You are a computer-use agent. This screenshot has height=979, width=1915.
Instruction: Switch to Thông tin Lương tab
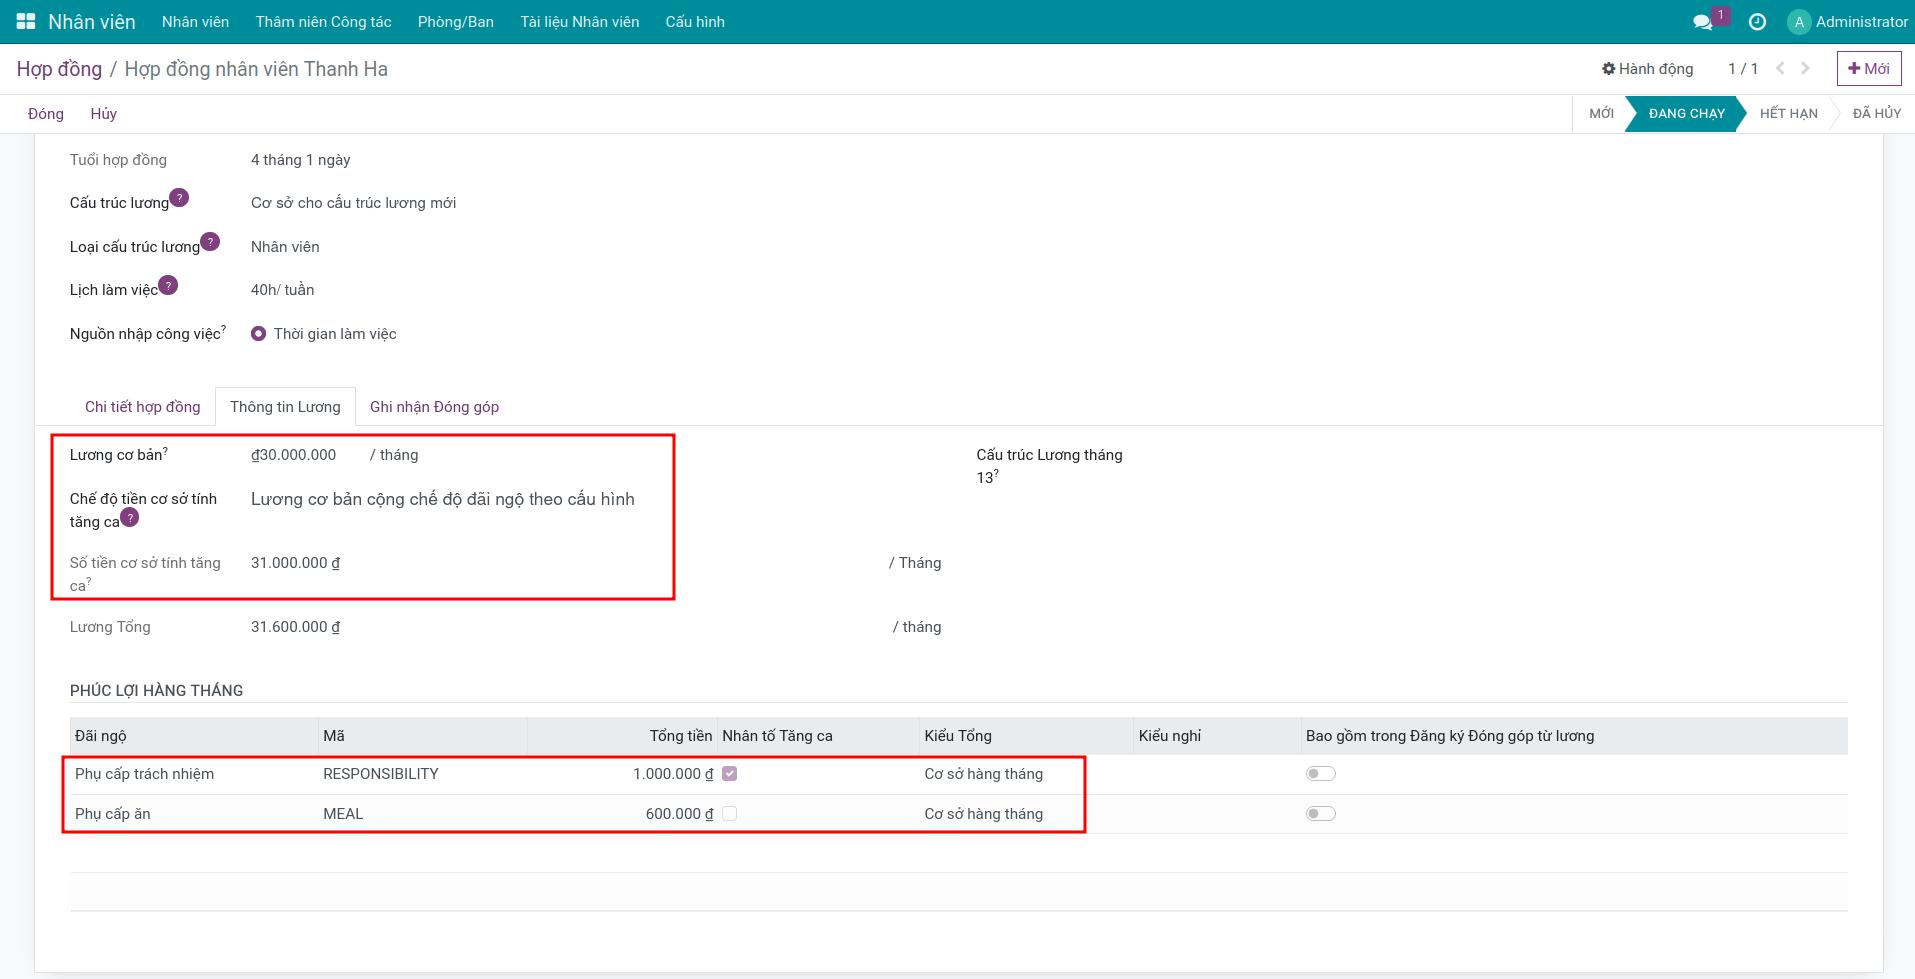pos(285,407)
